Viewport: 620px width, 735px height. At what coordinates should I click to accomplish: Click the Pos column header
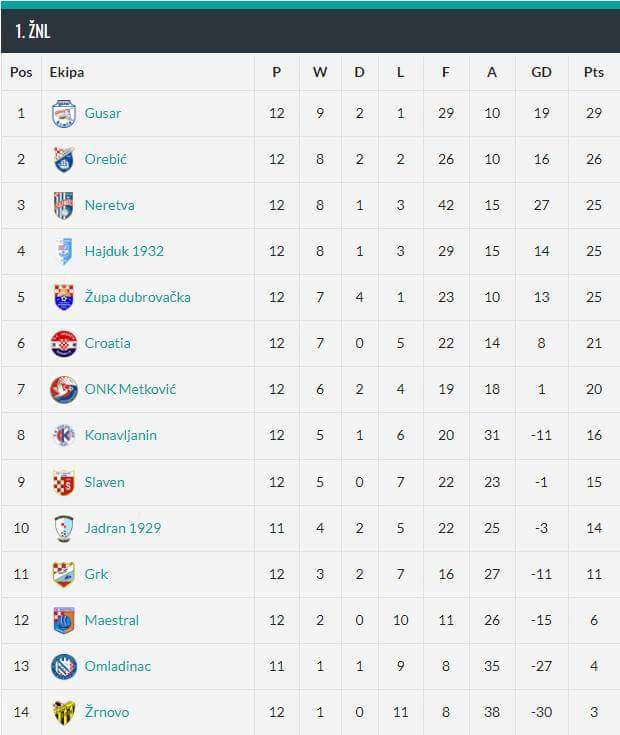21,72
